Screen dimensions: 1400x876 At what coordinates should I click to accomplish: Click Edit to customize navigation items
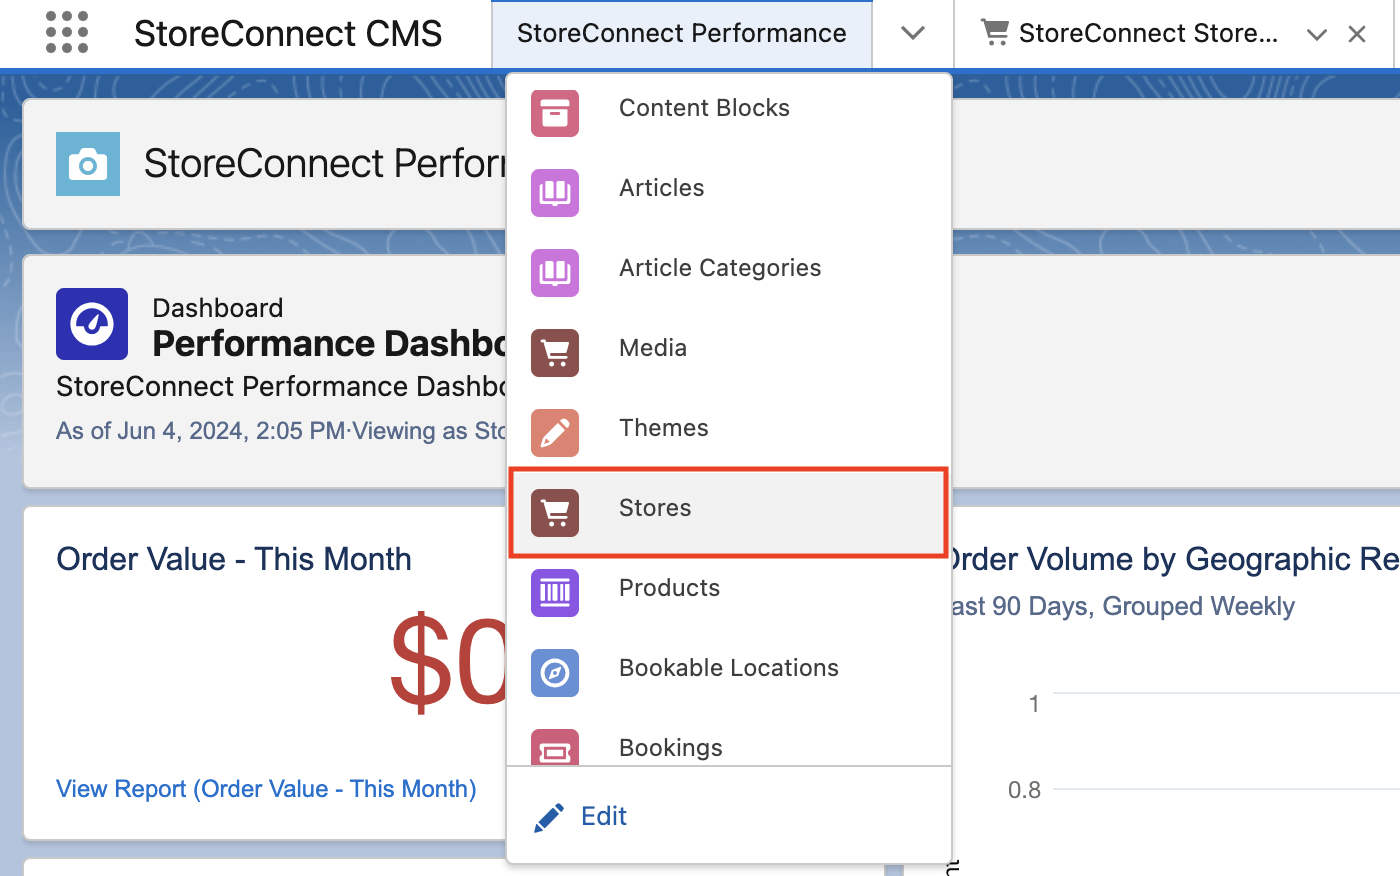604,817
